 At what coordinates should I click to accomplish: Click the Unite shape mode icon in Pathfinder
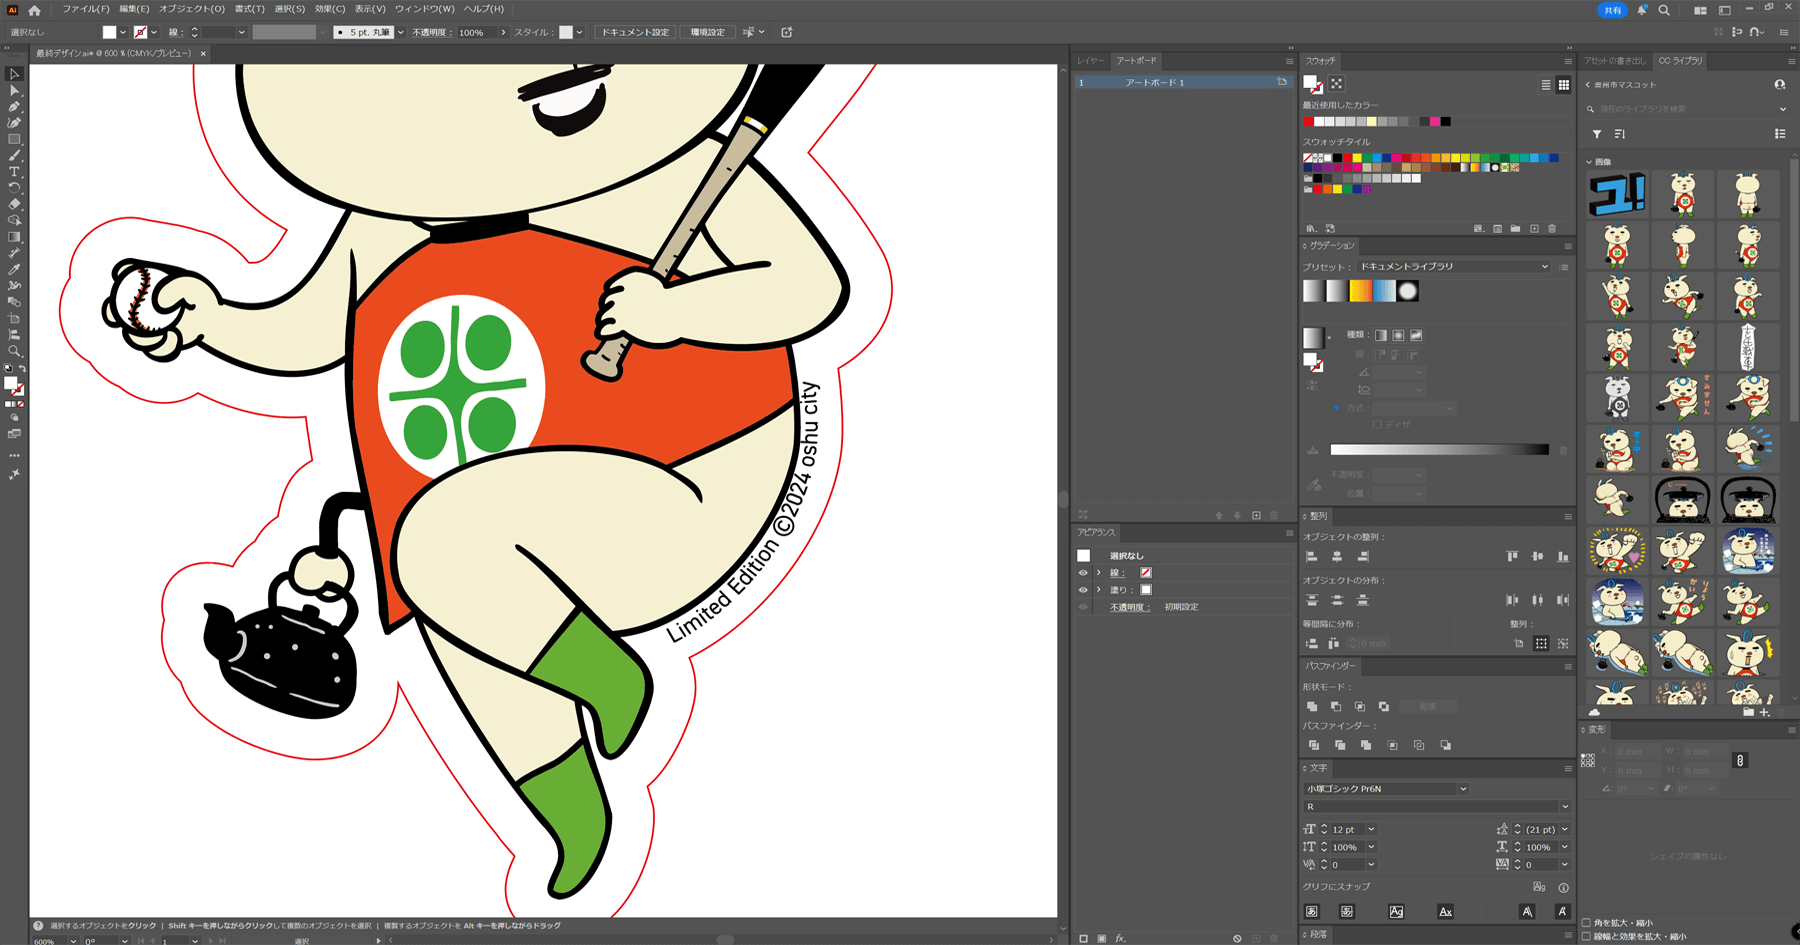[1312, 706]
